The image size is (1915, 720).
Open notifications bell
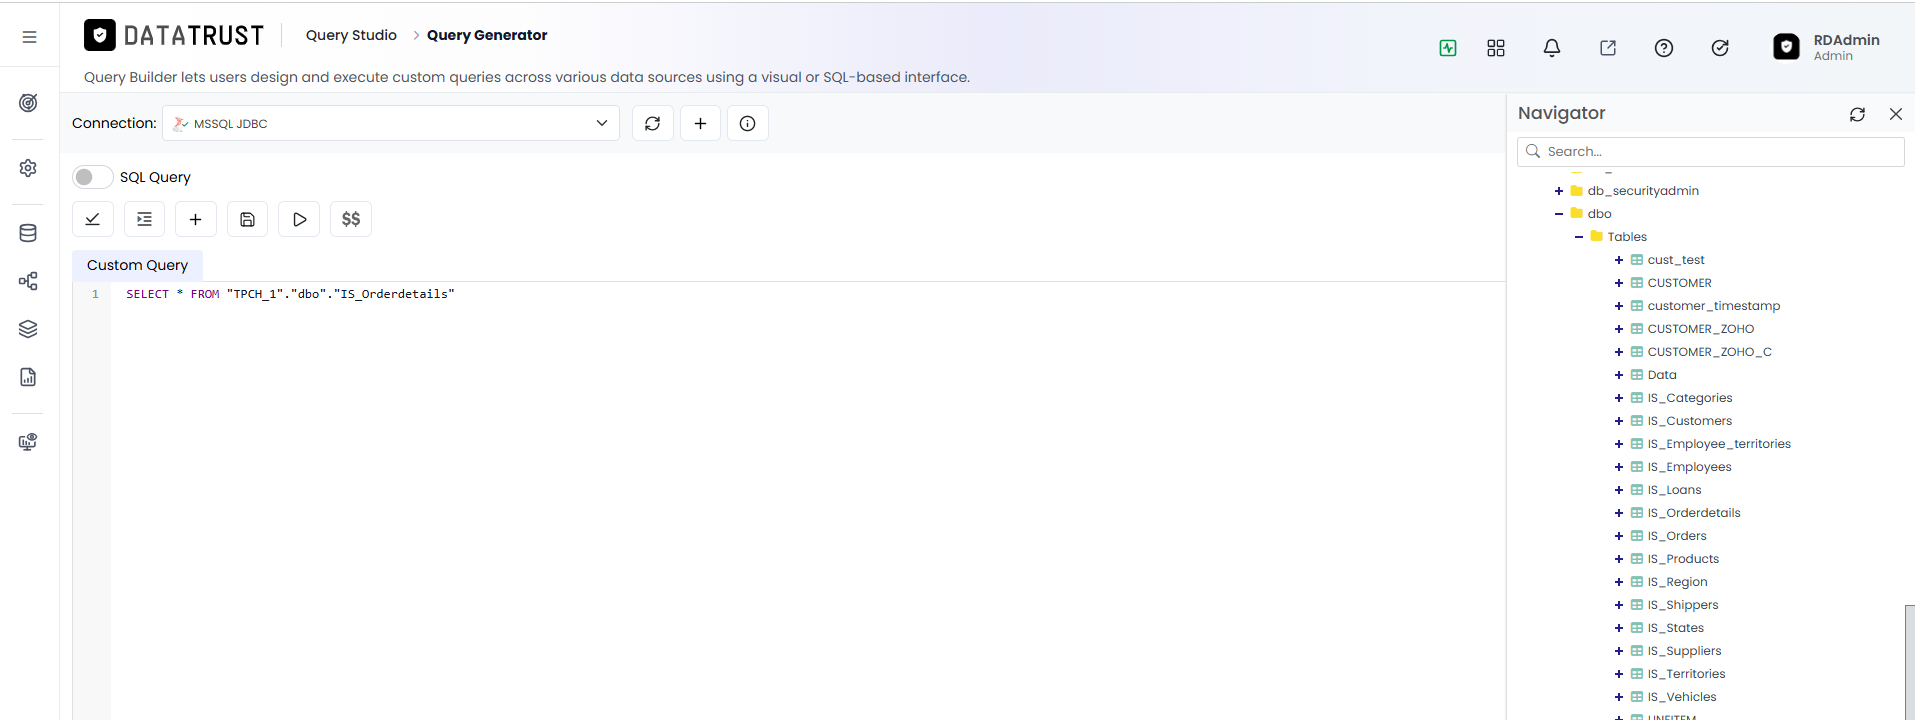[x=1552, y=48]
